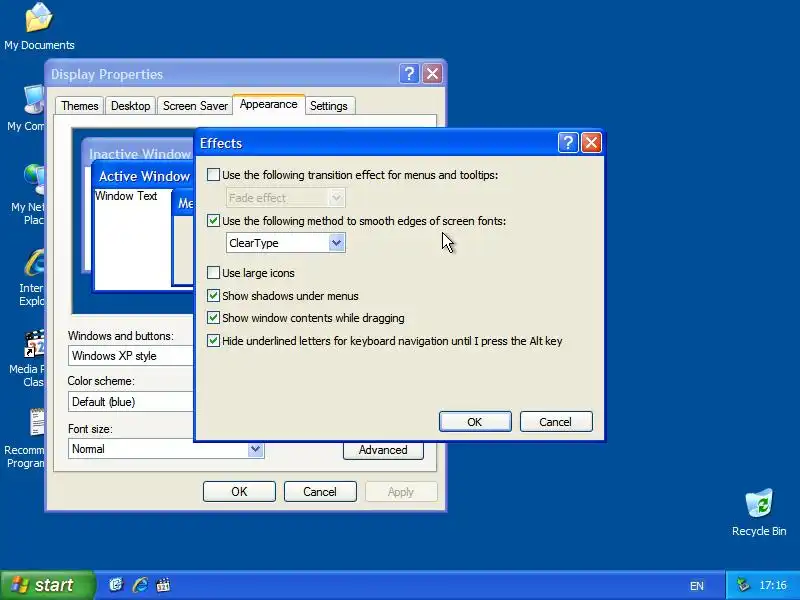
Task: Click the system tray network icon
Action: (743, 585)
